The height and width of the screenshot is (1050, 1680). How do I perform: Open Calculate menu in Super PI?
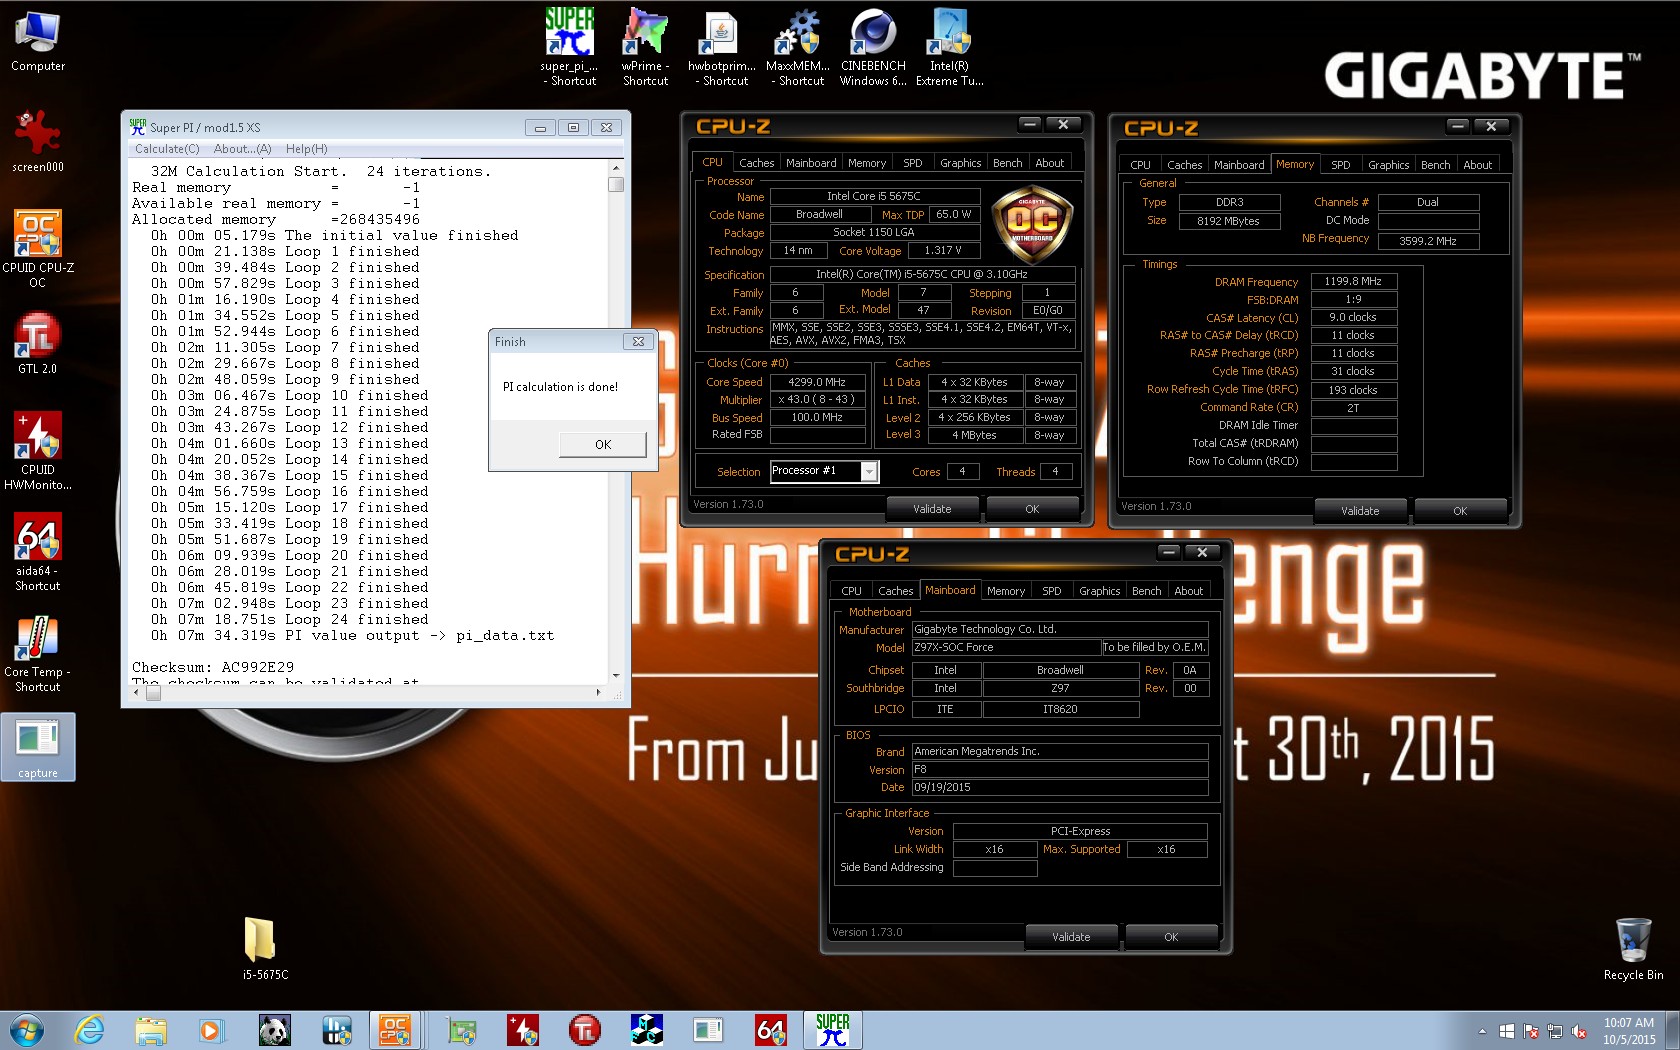click(x=167, y=149)
